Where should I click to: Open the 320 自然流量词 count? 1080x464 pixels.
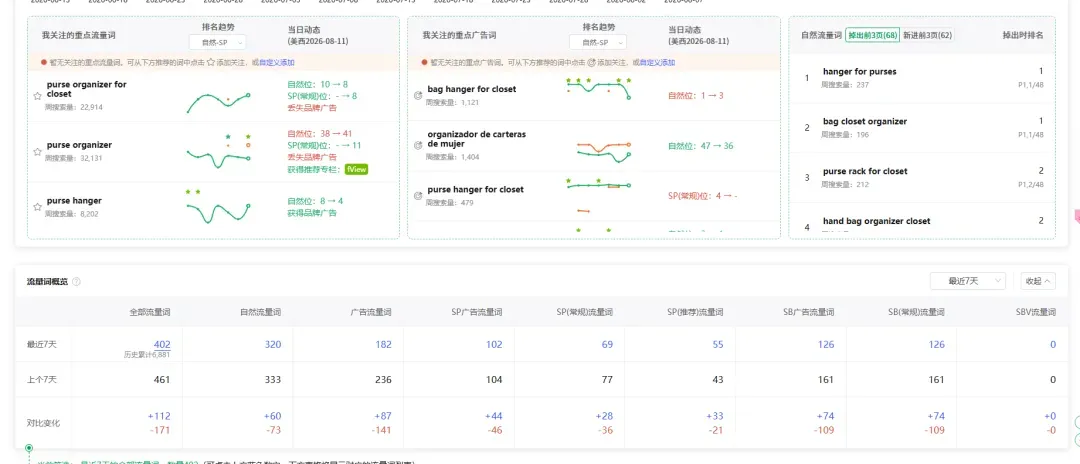click(273, 344)
